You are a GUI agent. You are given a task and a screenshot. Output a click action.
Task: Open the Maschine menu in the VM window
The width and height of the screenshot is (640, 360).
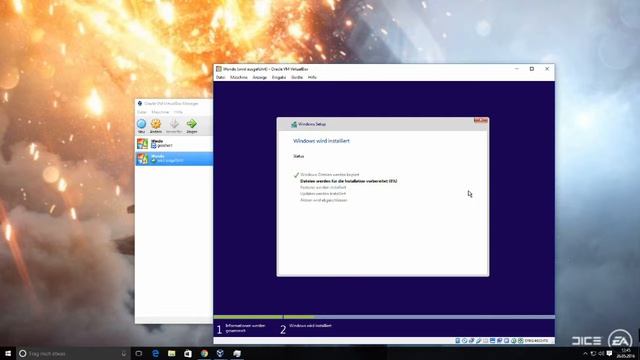point(239,77)
